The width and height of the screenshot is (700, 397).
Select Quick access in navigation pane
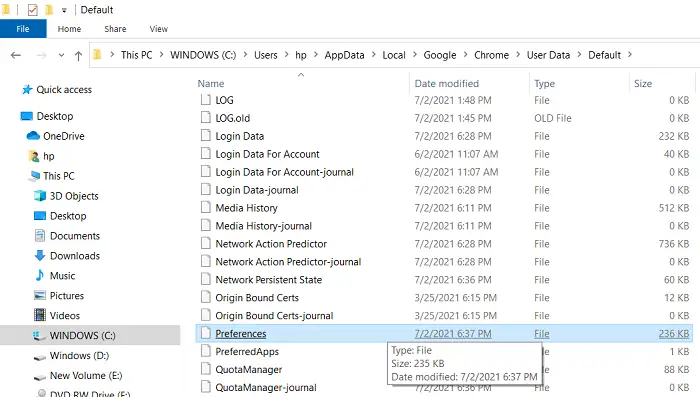point(64,90)
